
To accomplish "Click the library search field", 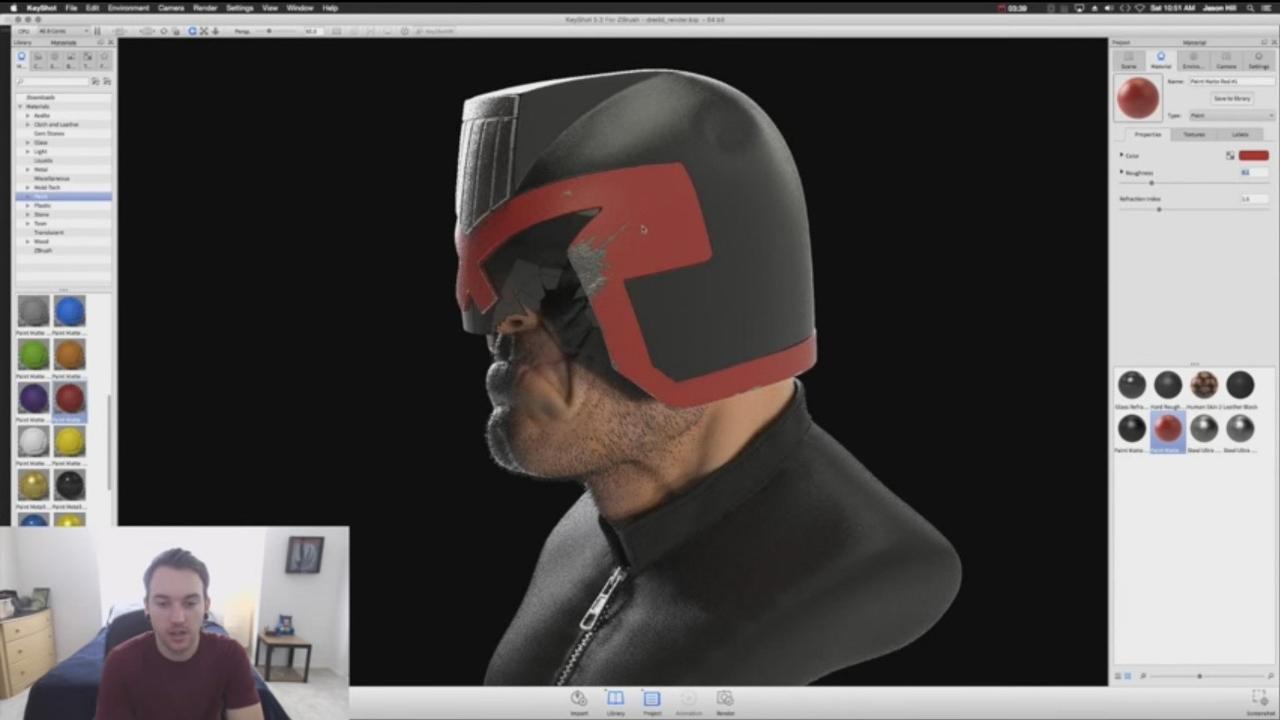I will [51, 81].
